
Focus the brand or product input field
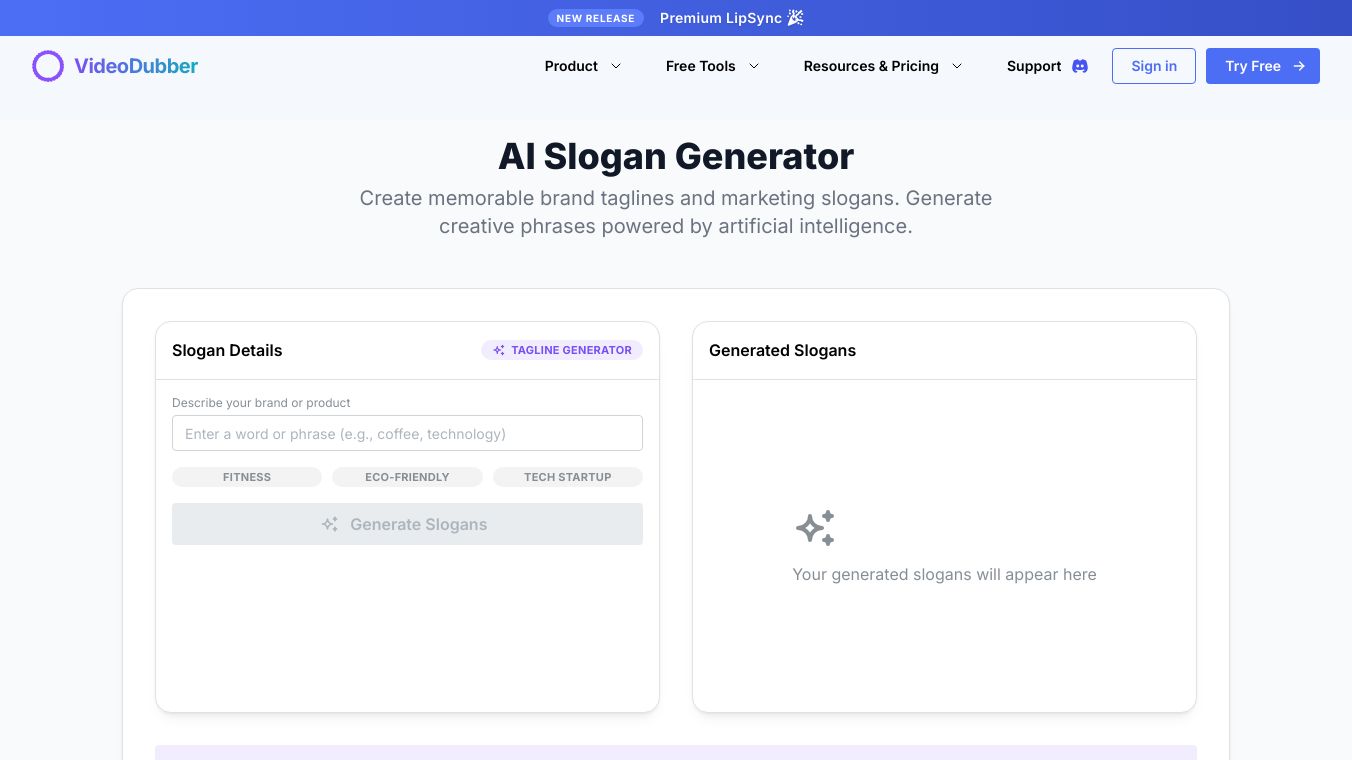click(407, 434)
